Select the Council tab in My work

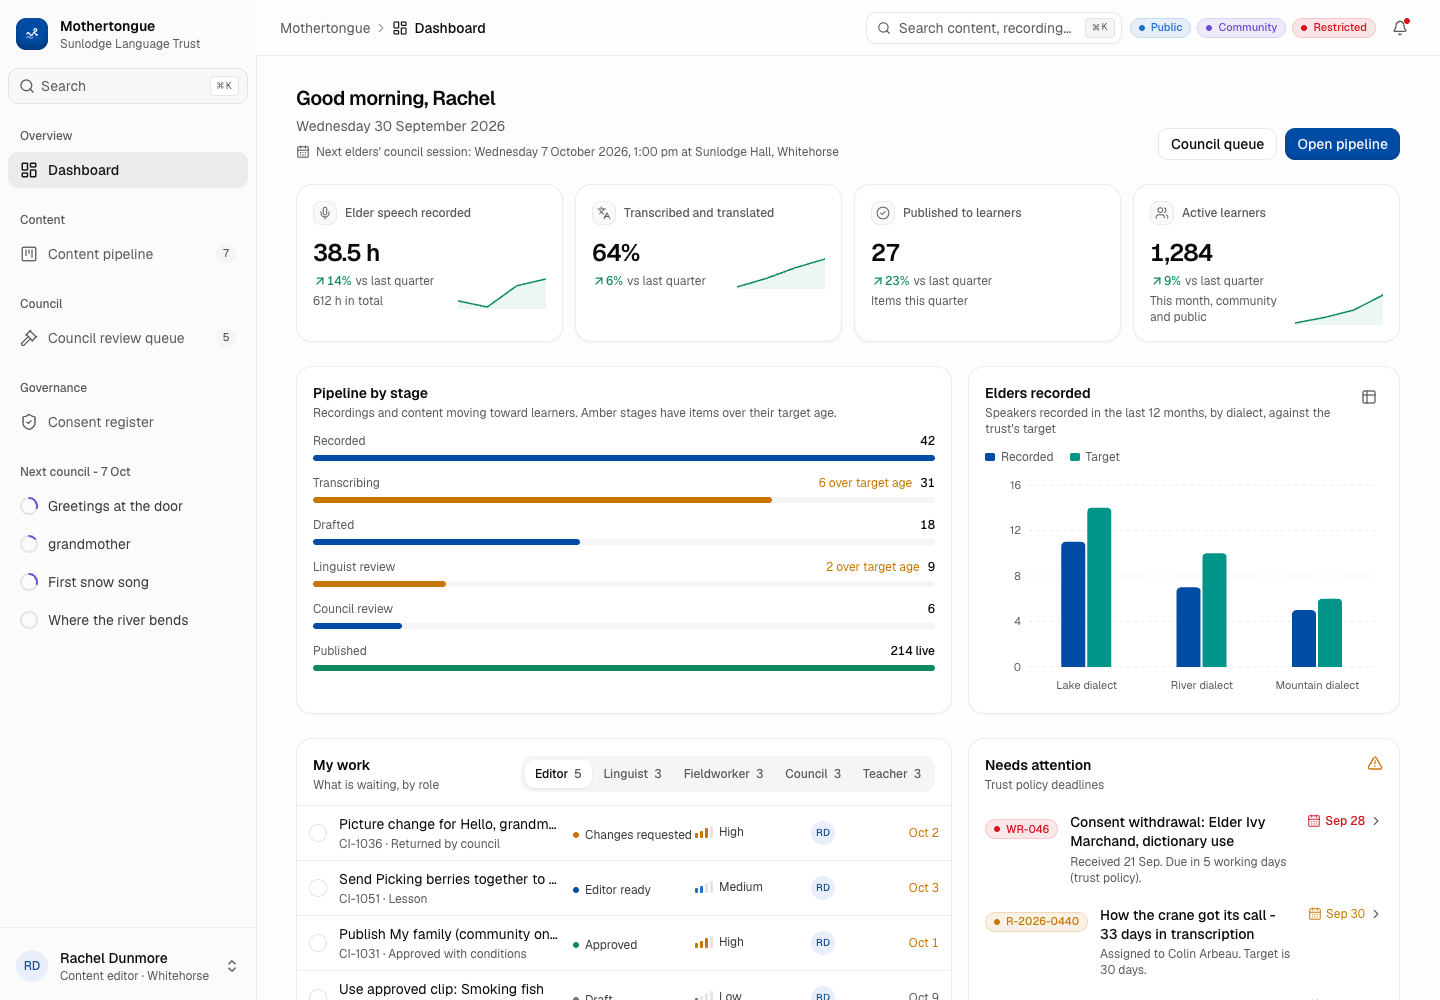coord(813,774)
